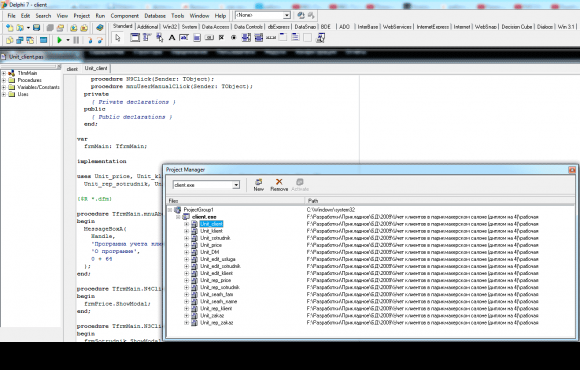Open the Project menu
This screenshot has height=370, width=580.
pos(81,16)
